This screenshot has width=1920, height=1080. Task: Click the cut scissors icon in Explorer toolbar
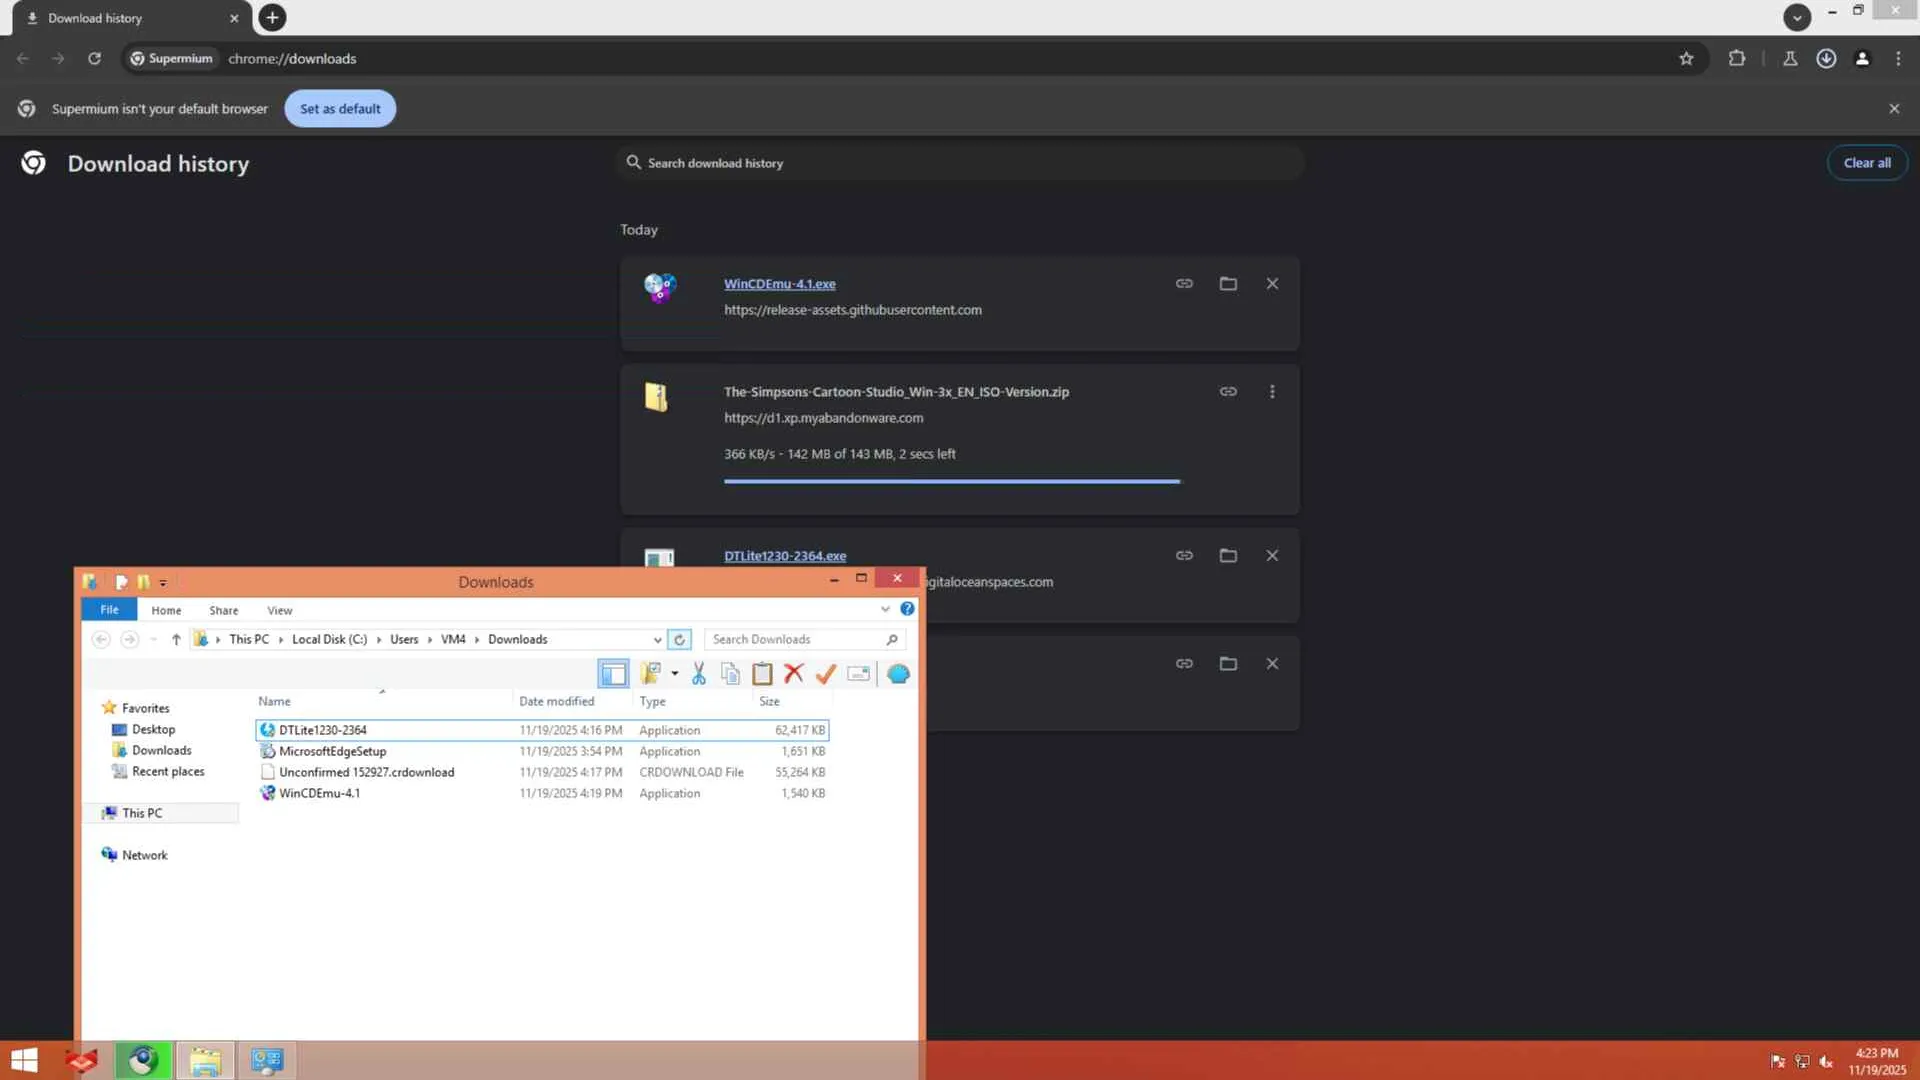pyautogui.click(x=698, y=674)
